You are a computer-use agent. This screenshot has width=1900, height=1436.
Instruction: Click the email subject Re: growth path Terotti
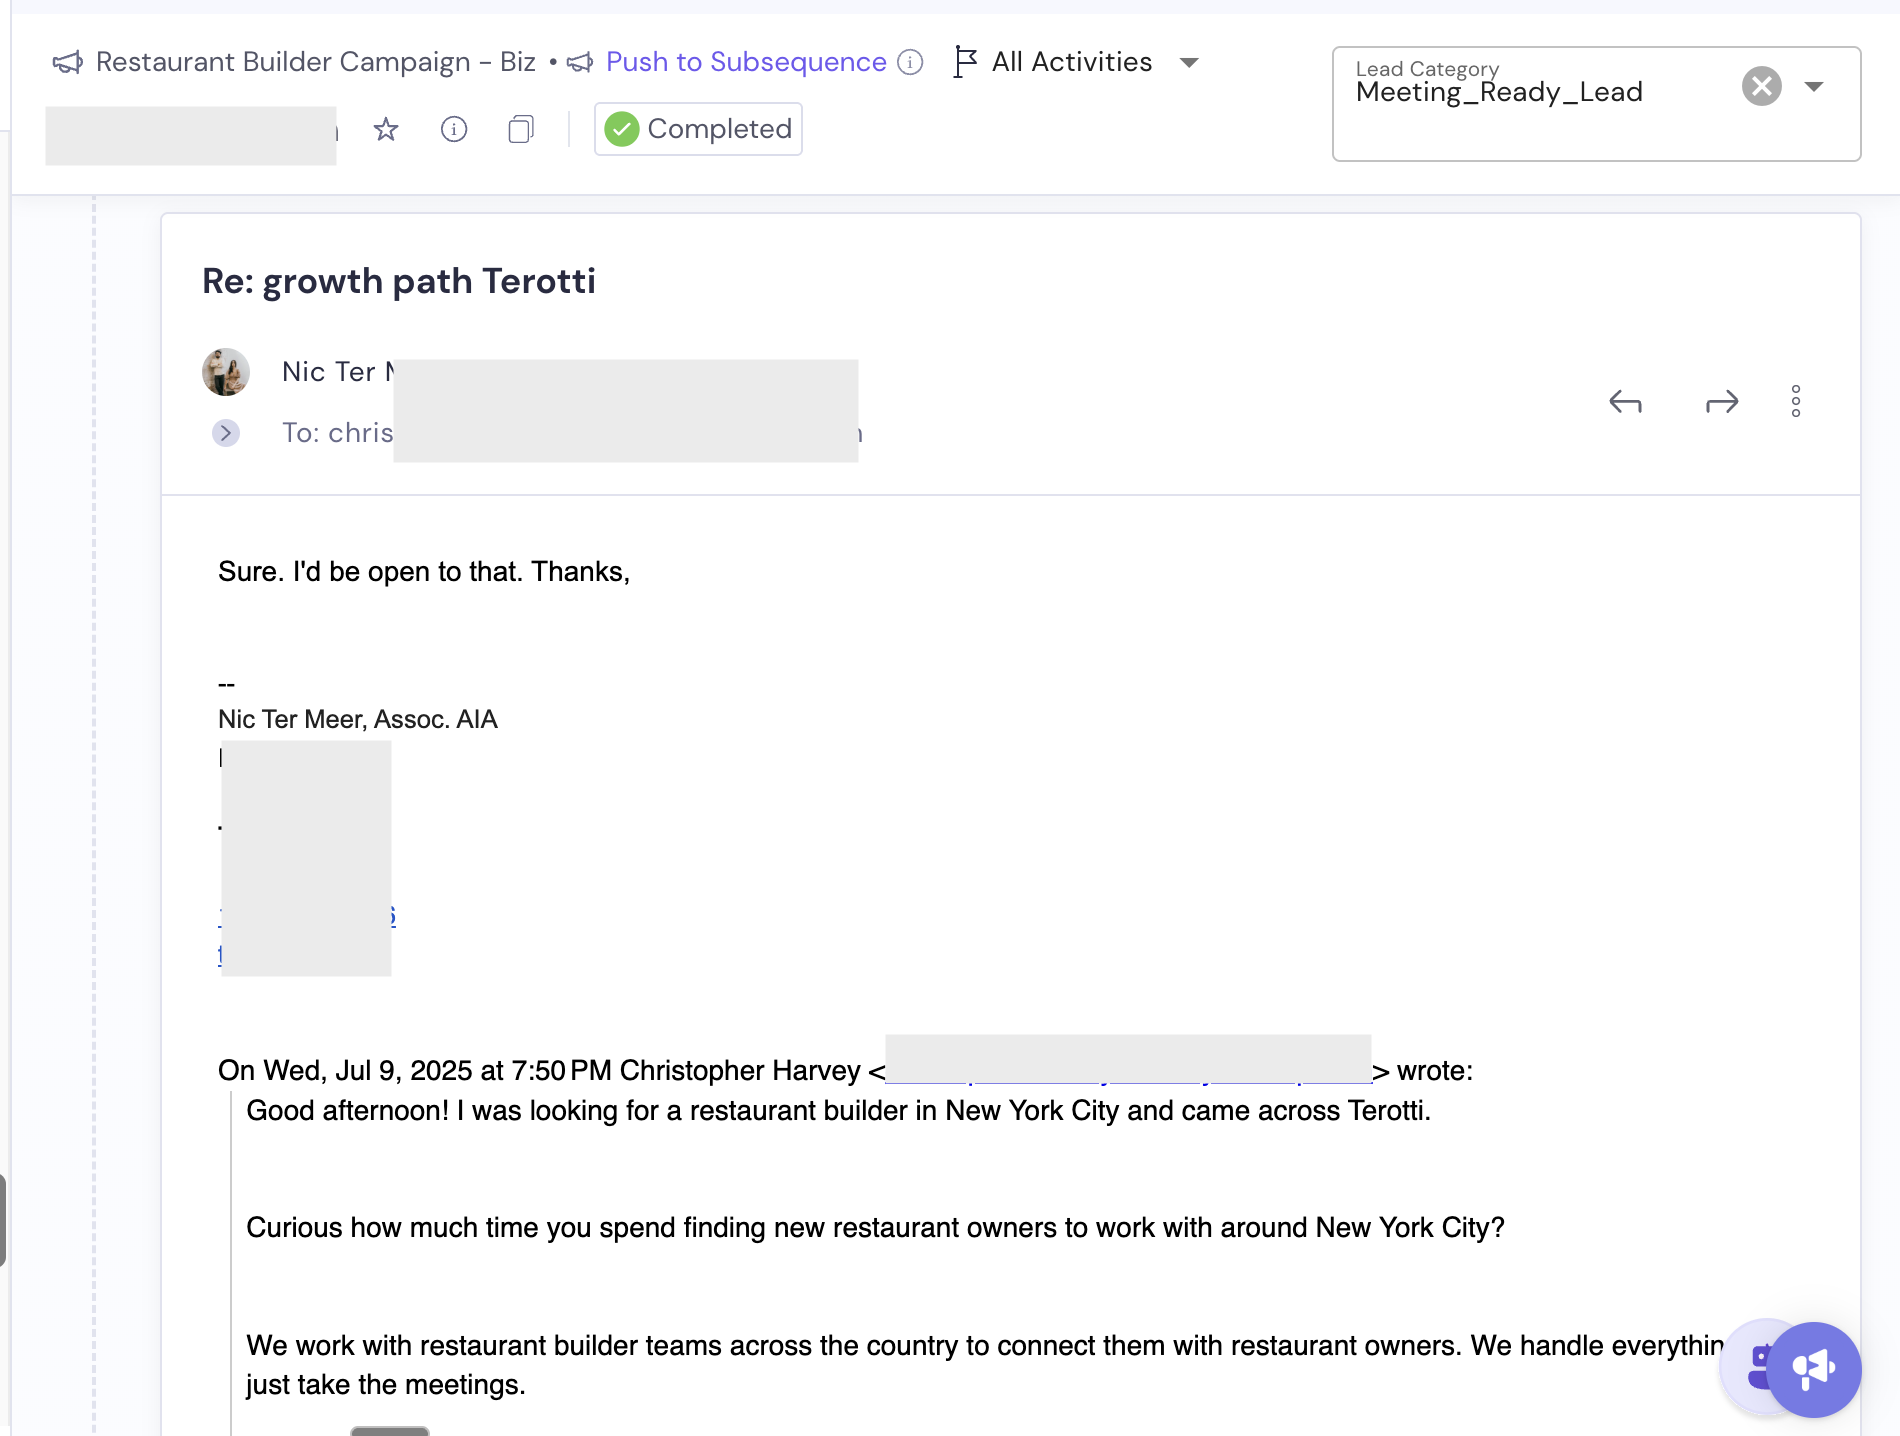399,281
